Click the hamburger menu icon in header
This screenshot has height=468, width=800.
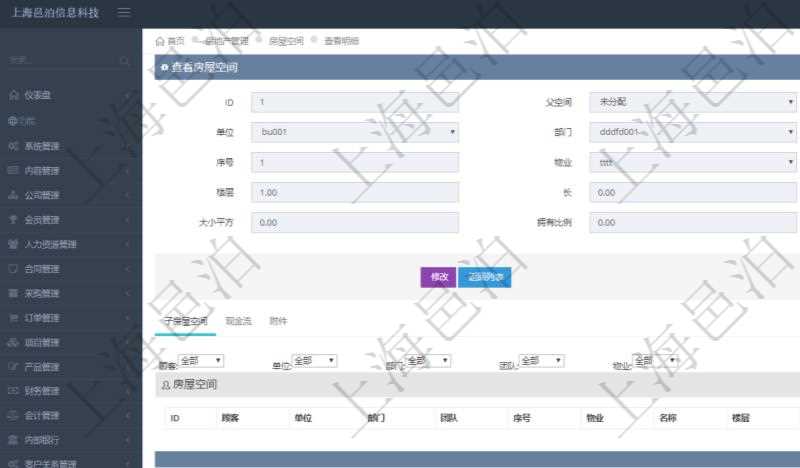coord(124,13)
